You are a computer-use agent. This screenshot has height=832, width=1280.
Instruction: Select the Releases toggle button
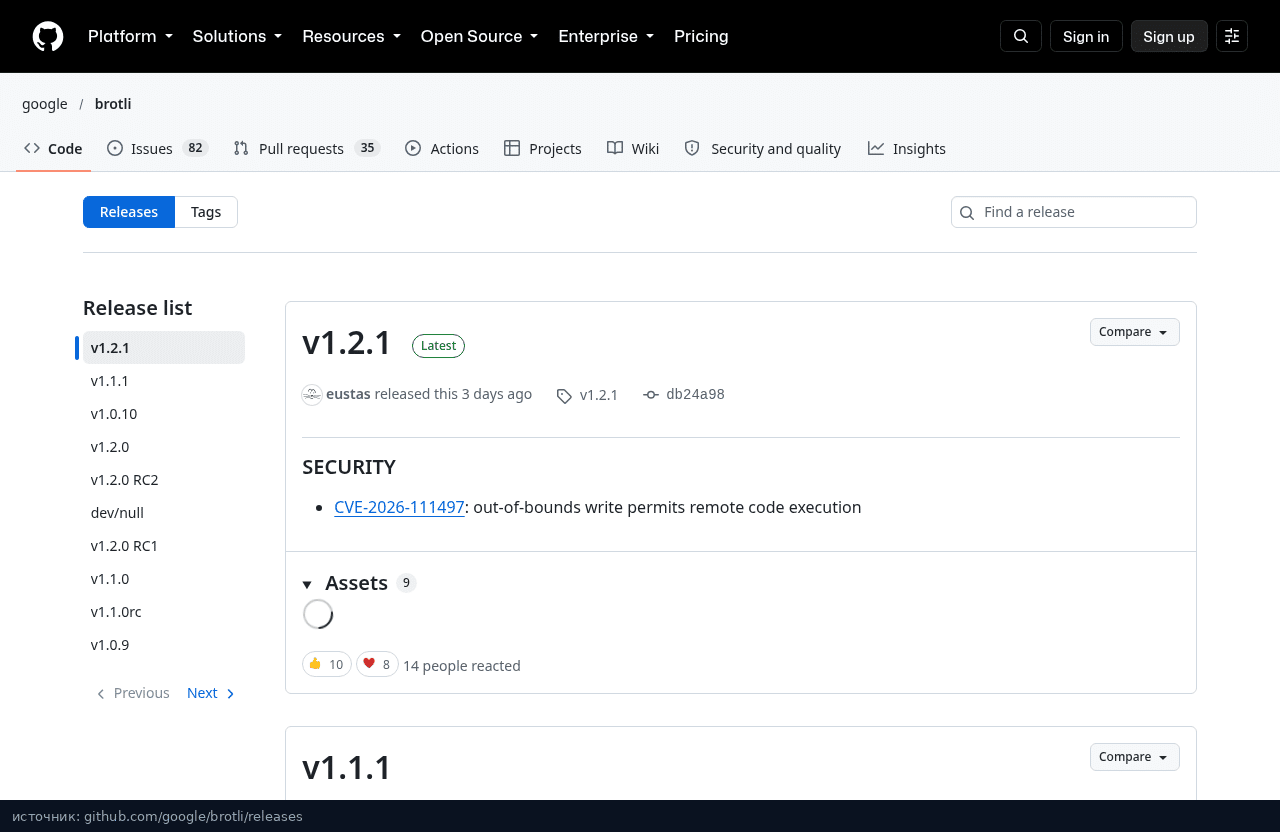coord(129,212)
